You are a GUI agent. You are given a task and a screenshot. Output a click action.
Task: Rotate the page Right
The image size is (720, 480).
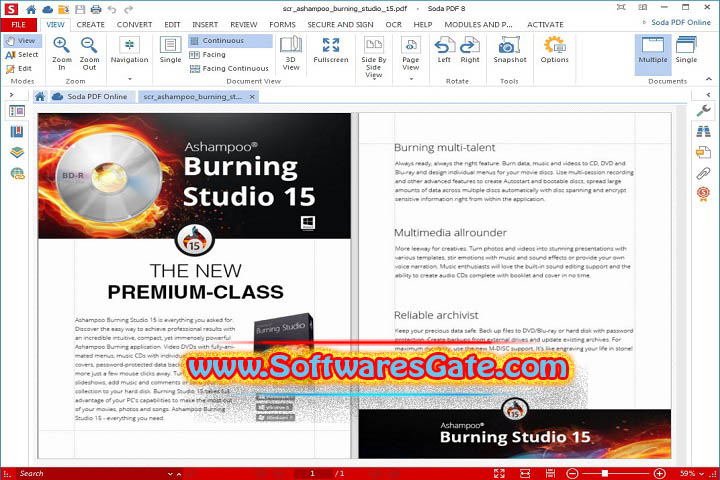click(x=470, y=50)
